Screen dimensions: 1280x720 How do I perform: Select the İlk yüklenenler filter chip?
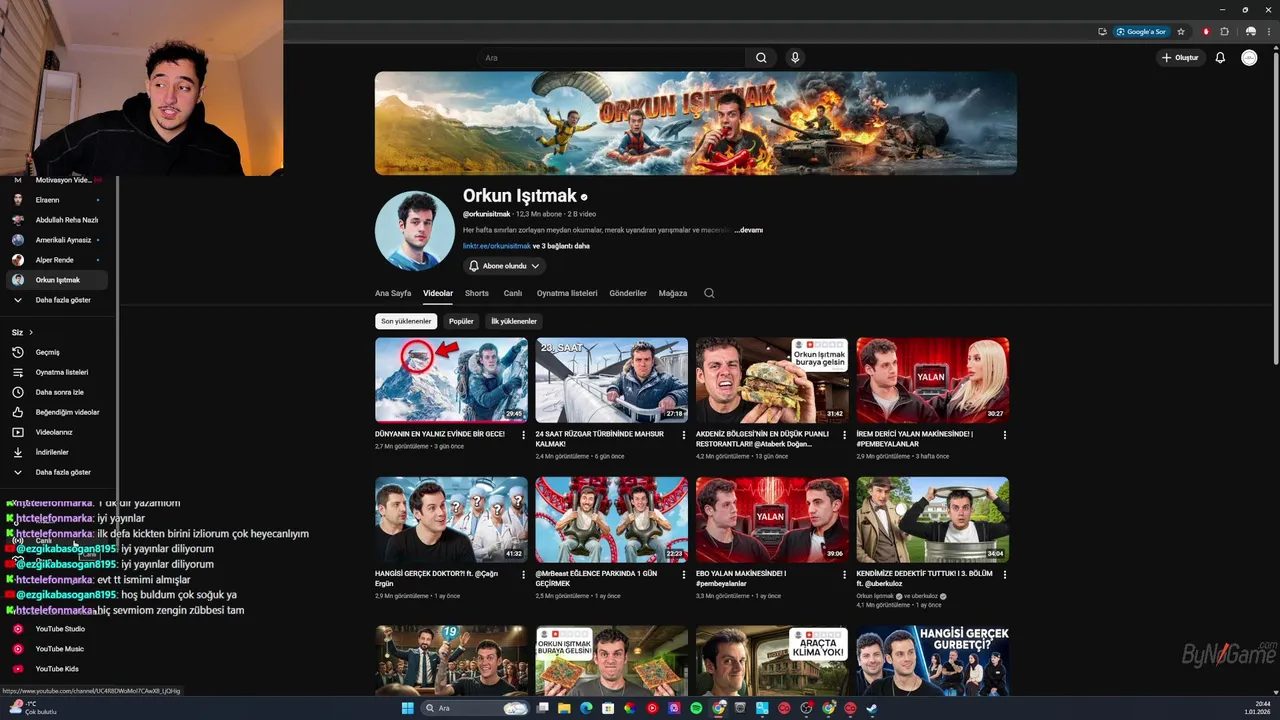tap(514, 321)
